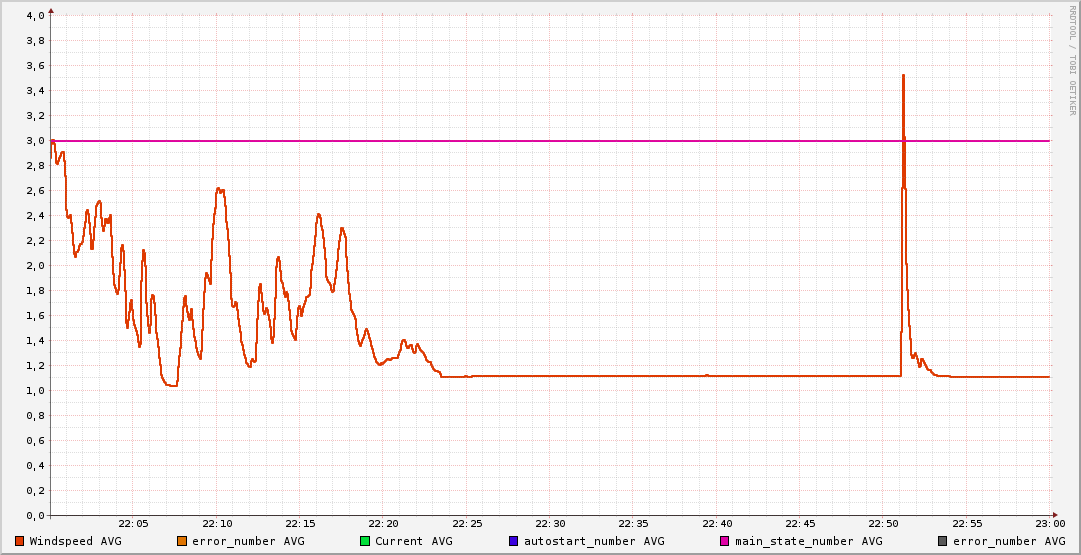Select the Windspeed AVG legend label
Image resolution: width=1081 pixels, height=555 pixels.
click(x=74, y=541)
